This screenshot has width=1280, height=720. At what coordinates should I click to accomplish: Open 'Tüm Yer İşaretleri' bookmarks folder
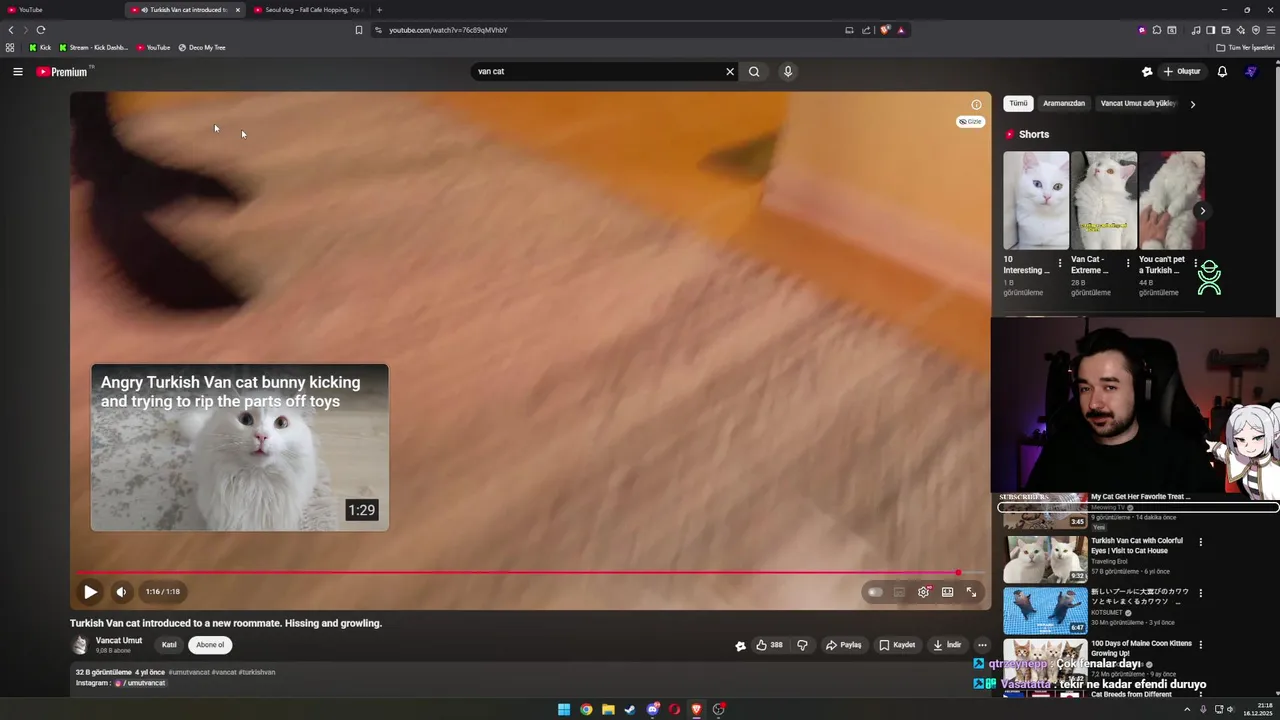click(x=1245, y=48)
